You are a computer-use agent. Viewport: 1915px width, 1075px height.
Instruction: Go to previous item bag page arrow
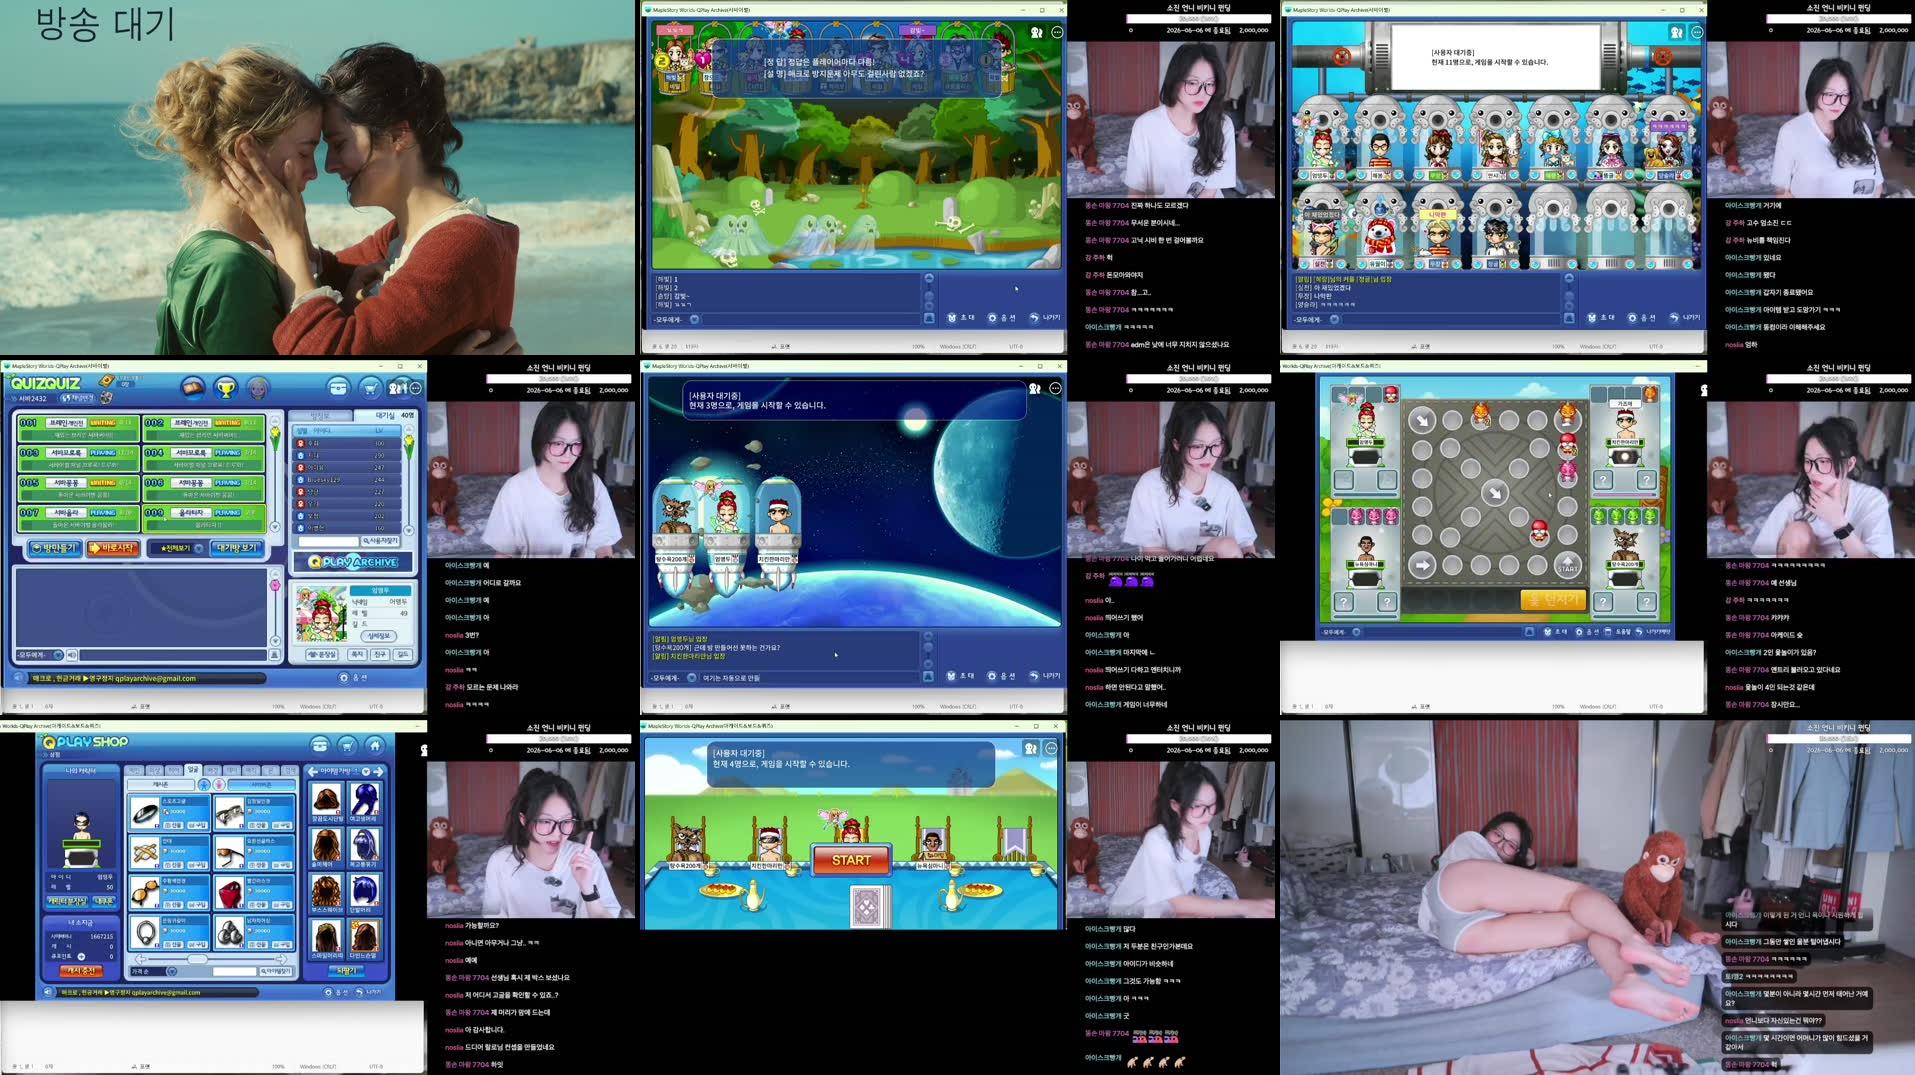[x=313, y=771]
